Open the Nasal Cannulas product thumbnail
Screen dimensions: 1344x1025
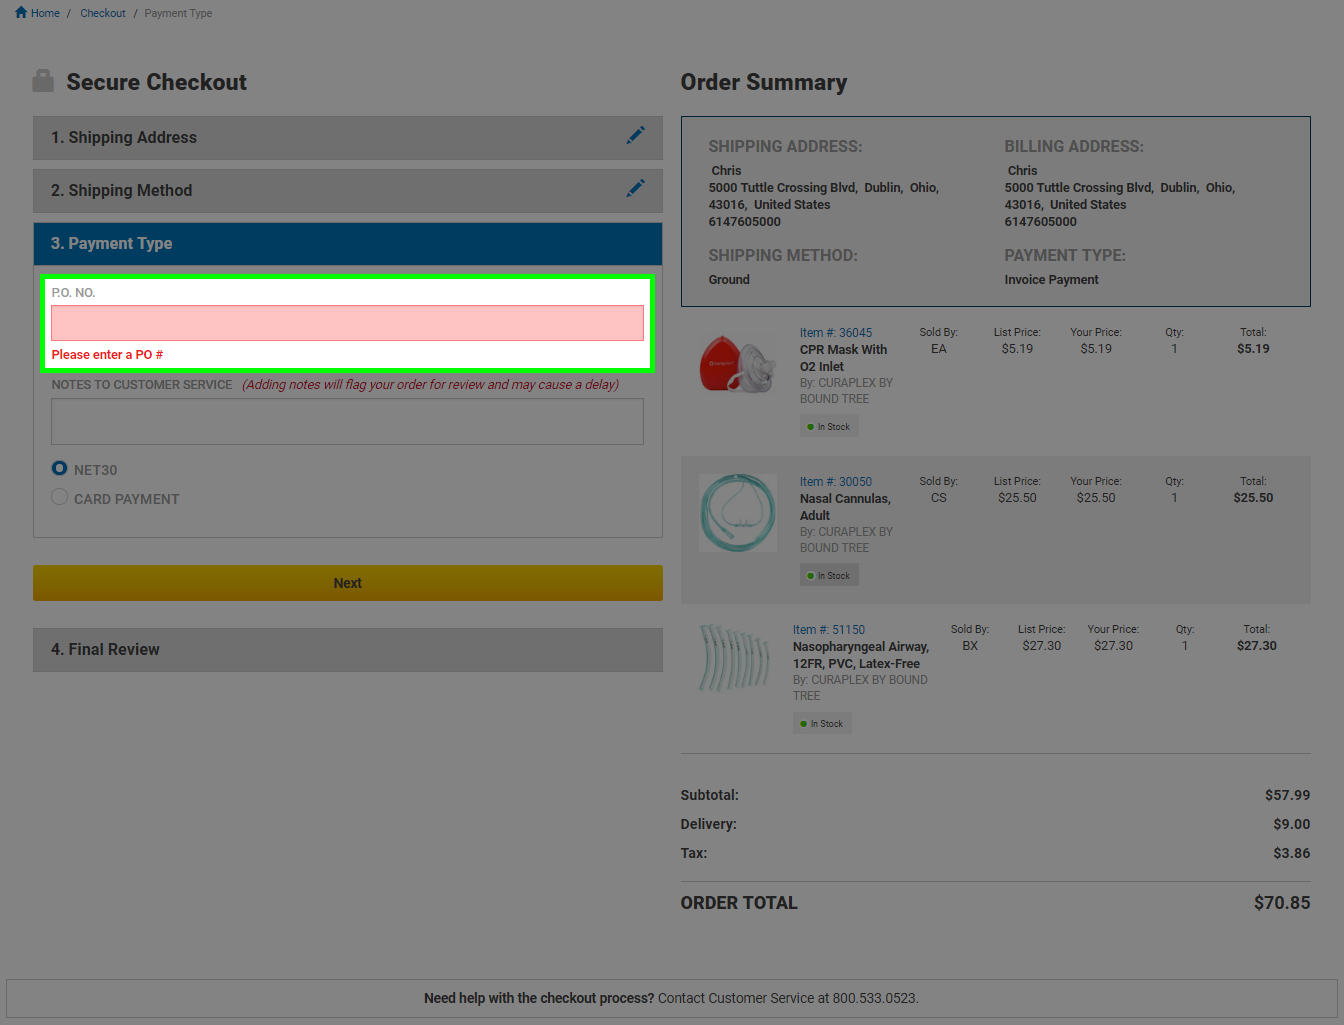[738, 512]
